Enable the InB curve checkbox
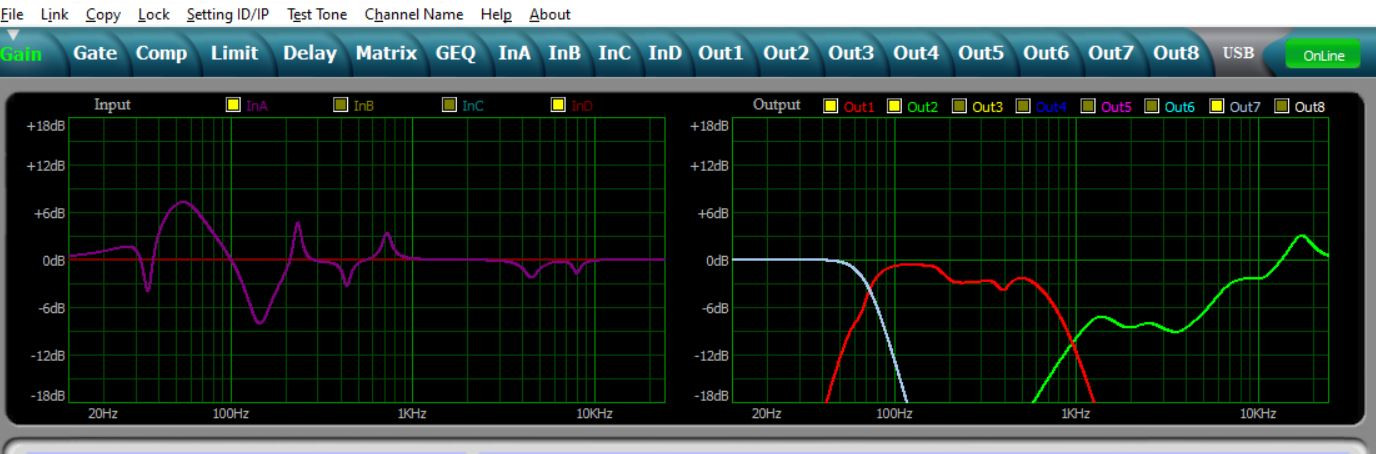The width and height of the screenshot is (1376, 454). (x=341, y=105)
